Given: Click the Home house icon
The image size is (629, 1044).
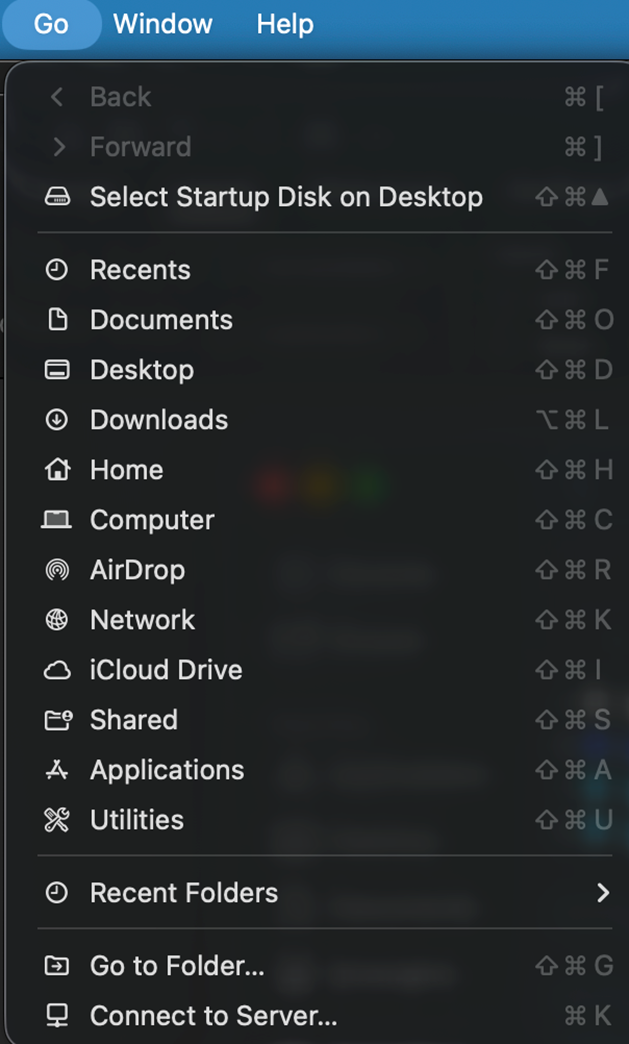Looking at the screenshot, I should (57, 470).
